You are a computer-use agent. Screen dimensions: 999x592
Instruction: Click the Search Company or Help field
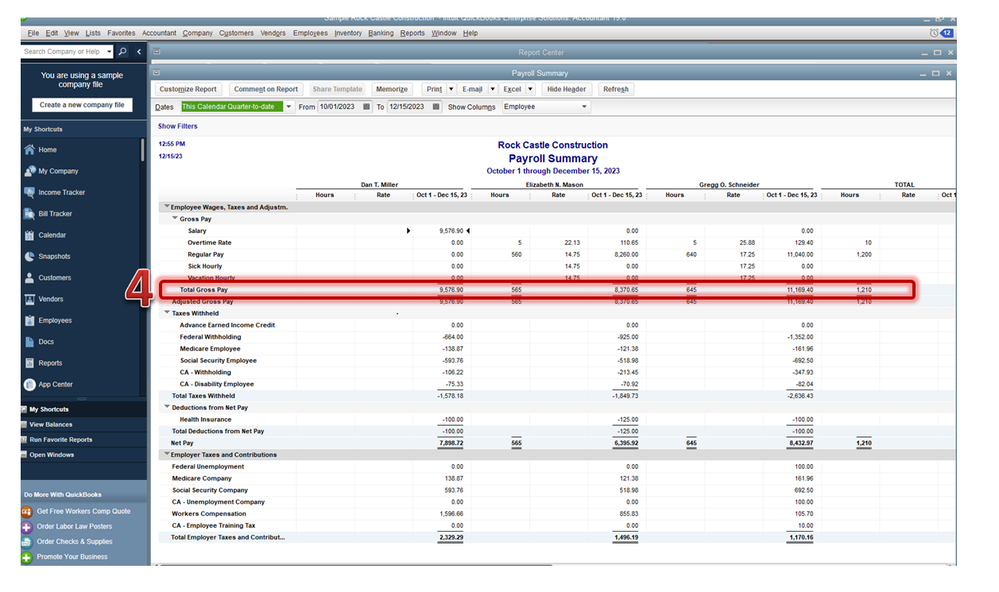[63, 52]
